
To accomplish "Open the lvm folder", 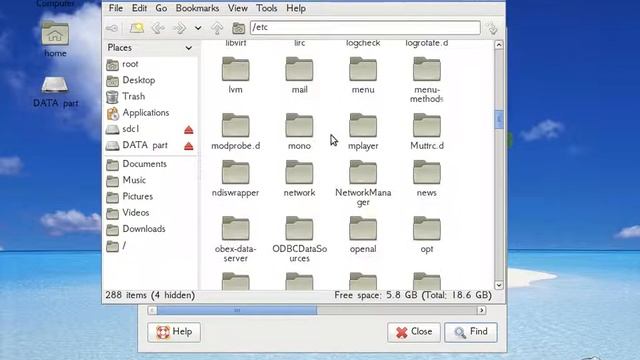I will coord(236,76).
